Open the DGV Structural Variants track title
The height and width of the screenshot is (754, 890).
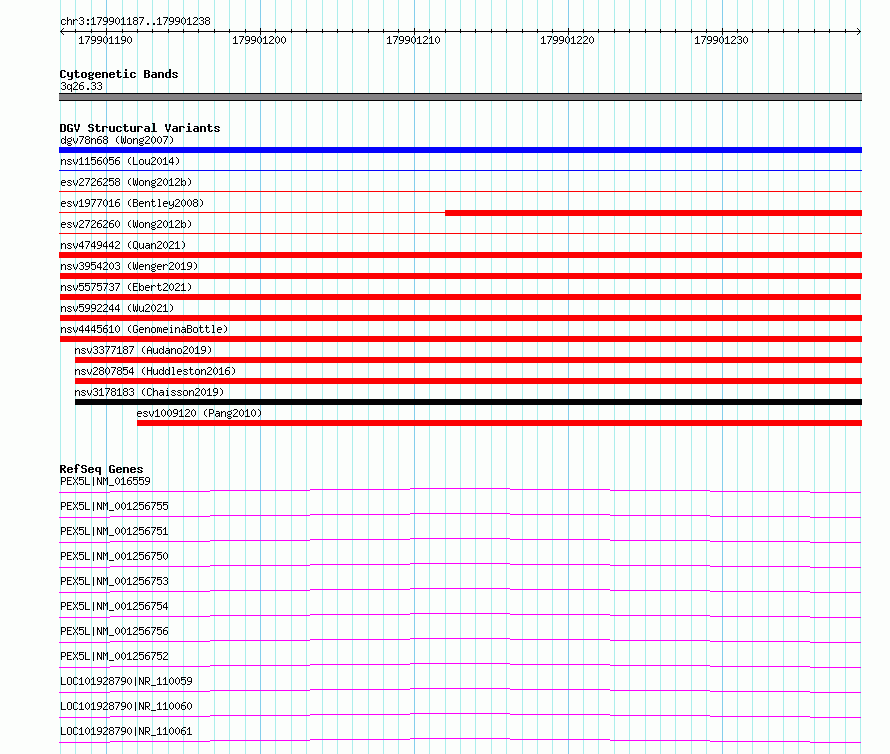(140, 128)
